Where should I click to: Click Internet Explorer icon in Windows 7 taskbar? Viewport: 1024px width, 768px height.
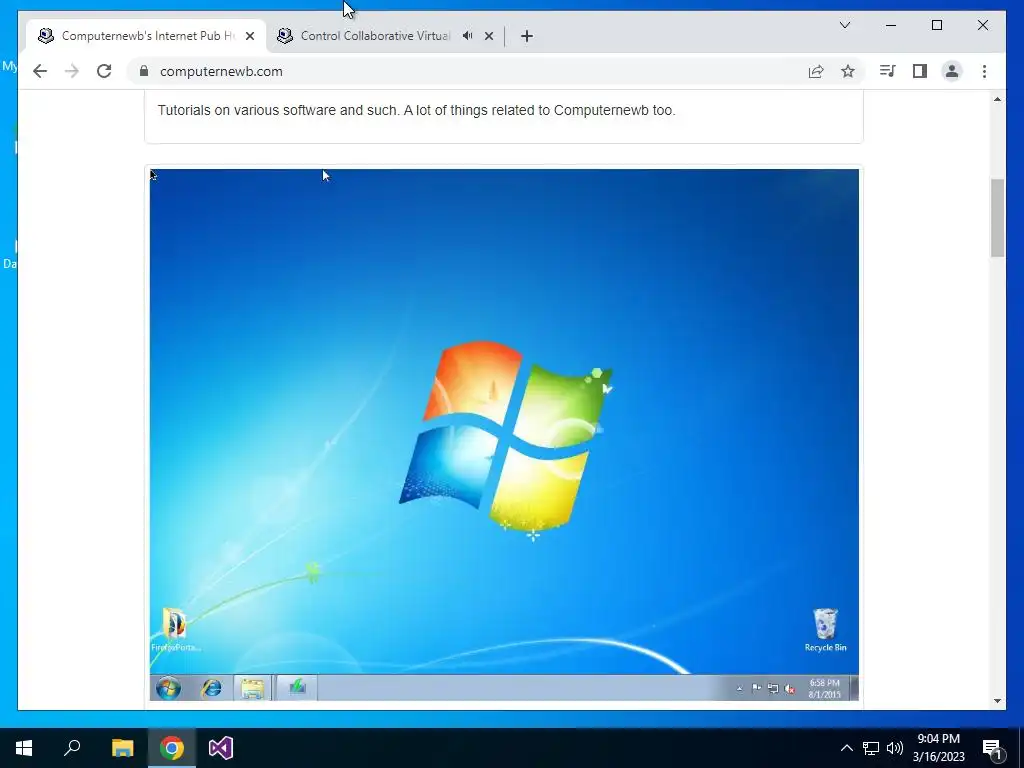click(211, 688)
